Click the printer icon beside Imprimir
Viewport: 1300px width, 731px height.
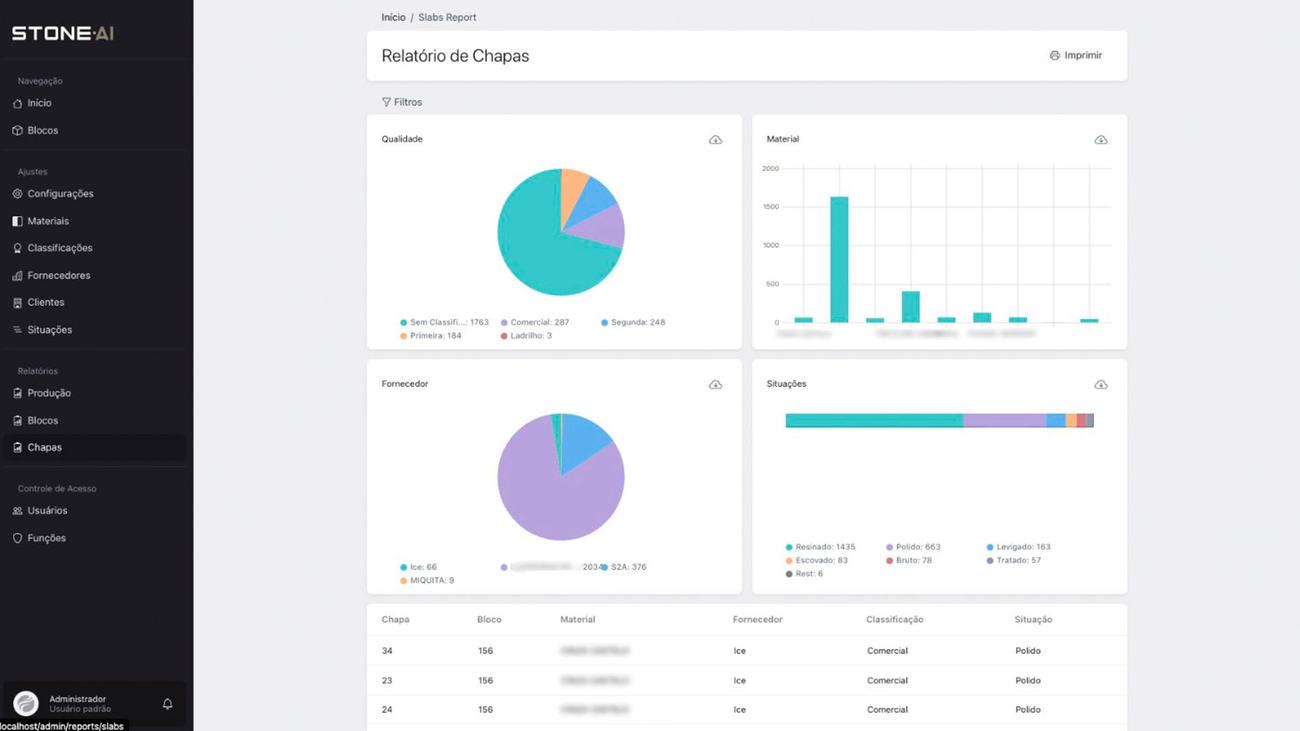[x=1054, y=56]
